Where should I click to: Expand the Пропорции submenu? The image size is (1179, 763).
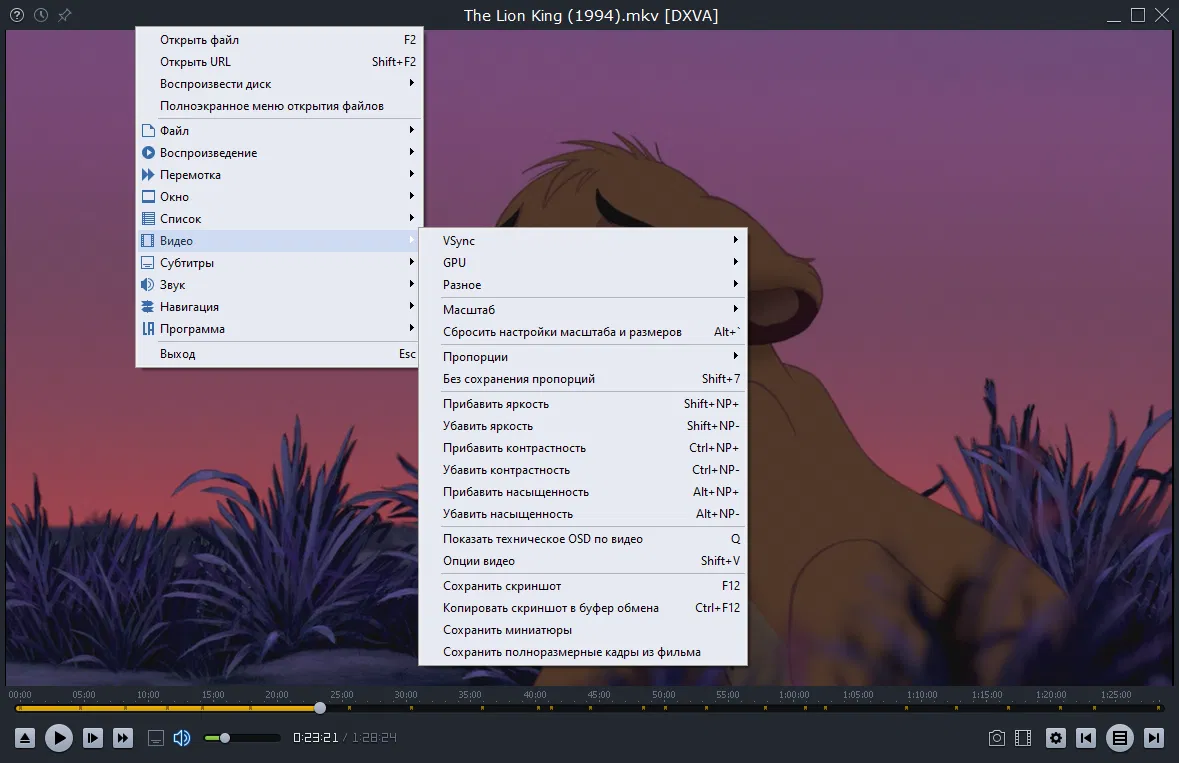(x=583, y=356)
